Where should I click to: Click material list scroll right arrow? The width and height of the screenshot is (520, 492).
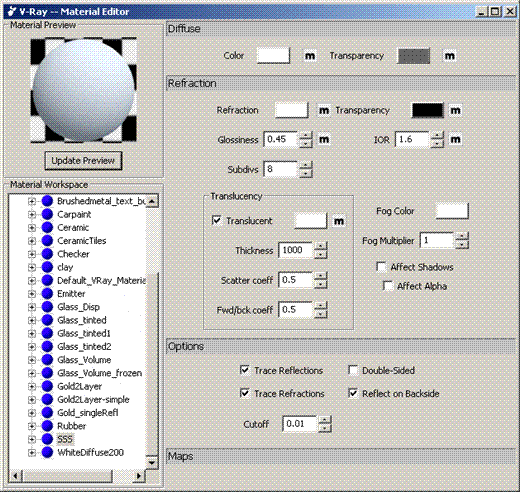139,476
